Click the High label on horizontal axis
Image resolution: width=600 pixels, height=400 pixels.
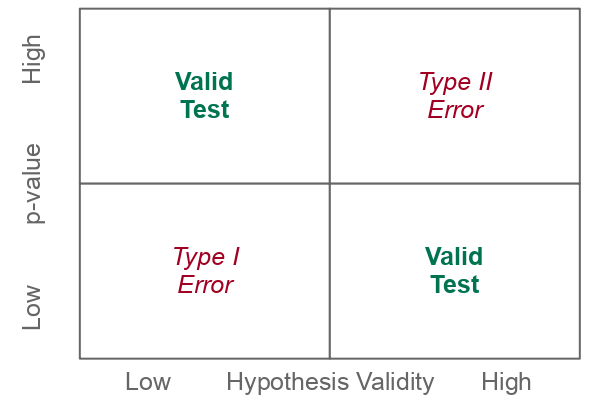coord(506,382)
